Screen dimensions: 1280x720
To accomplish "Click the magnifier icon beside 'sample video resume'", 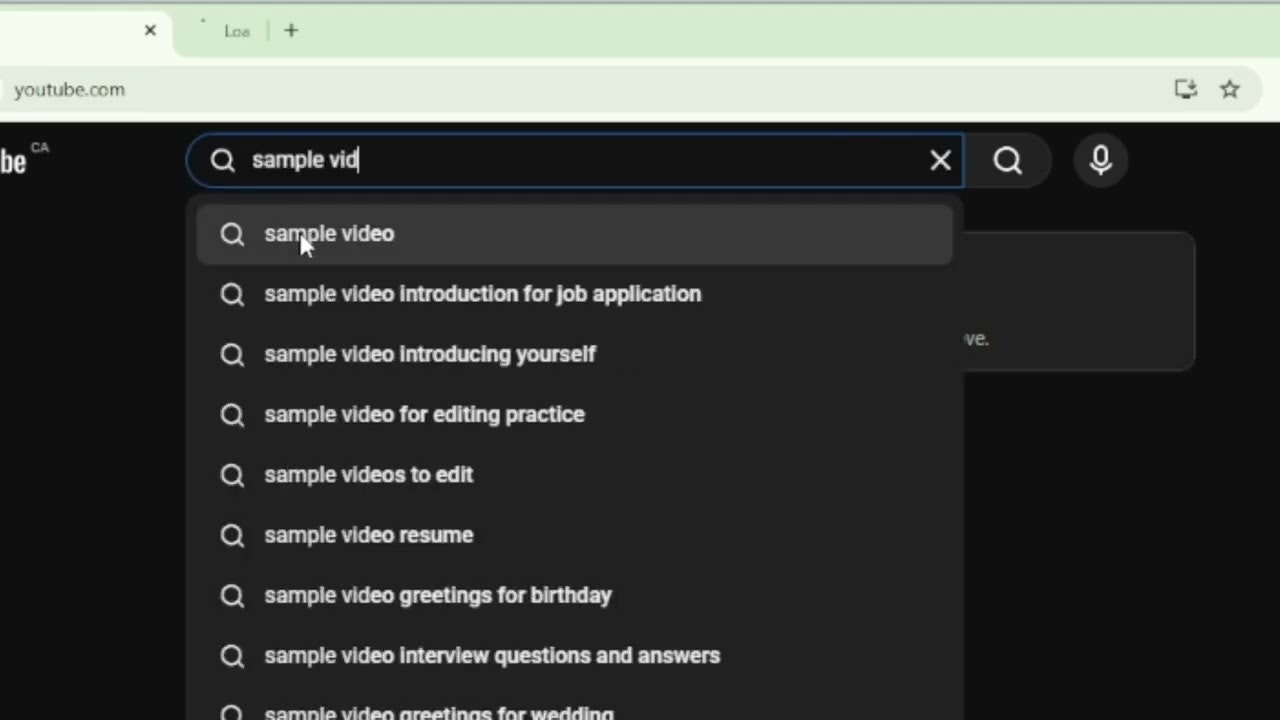I will click(x=232, y=535).
